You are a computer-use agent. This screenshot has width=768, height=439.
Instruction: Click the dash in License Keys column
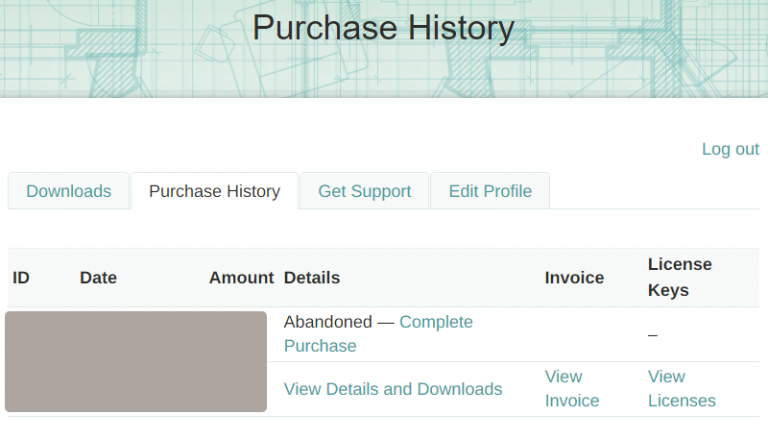pos(652,334)
